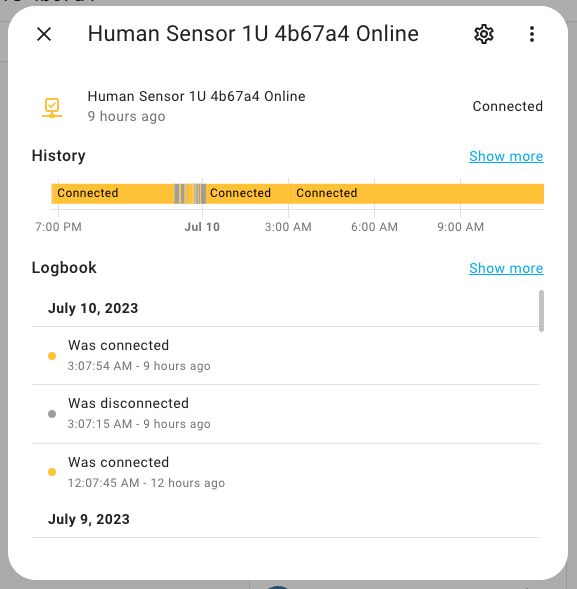This screenshot has width=577, height=589.
Task: Open the 12:07:45 AM Was connected entry
Action: pos(285,473)
